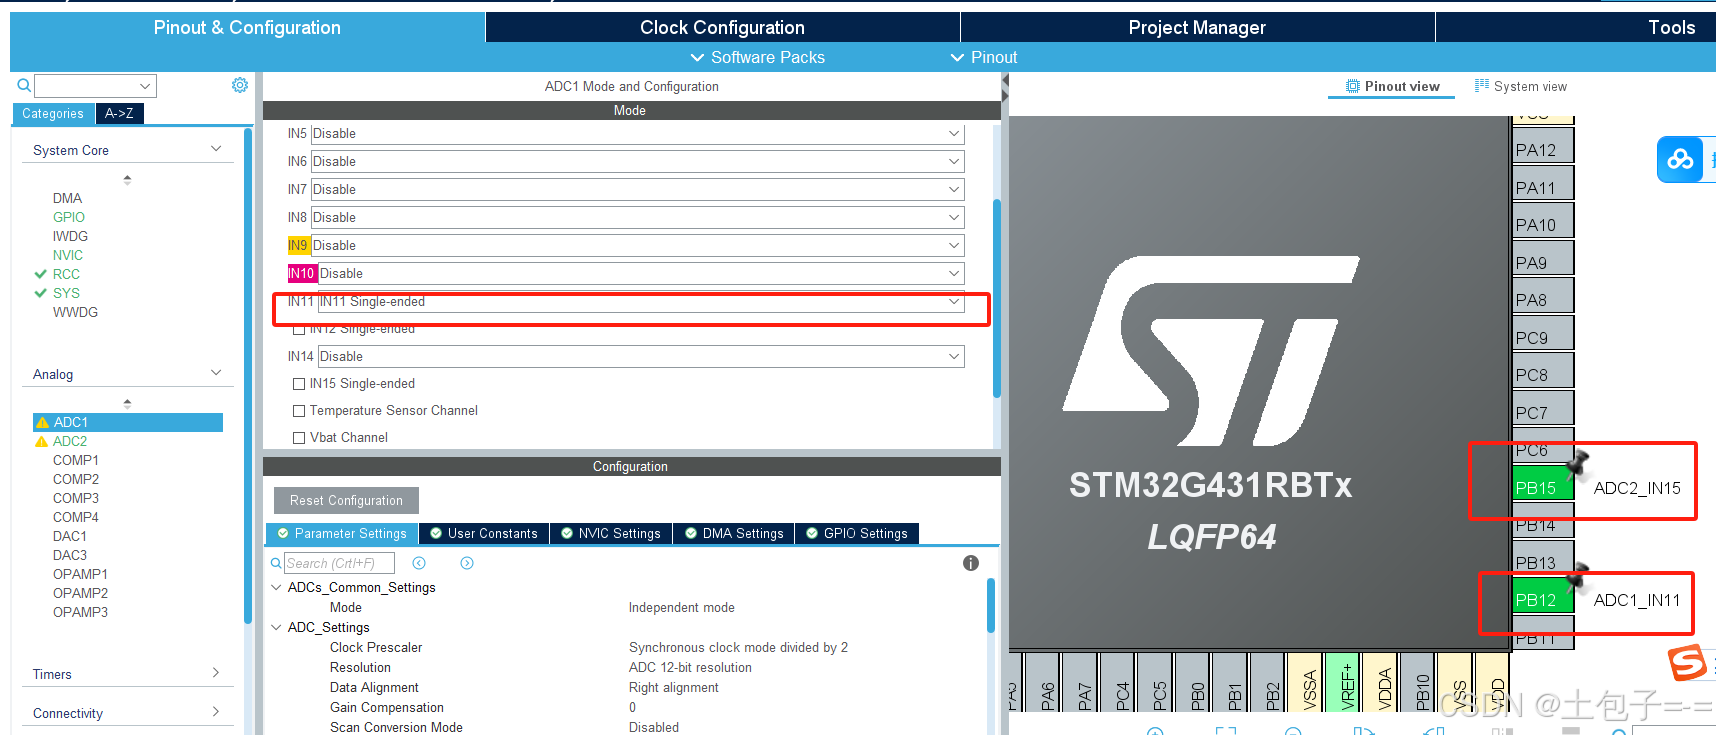Click the Sogou input method icon

click(1688, 663)
